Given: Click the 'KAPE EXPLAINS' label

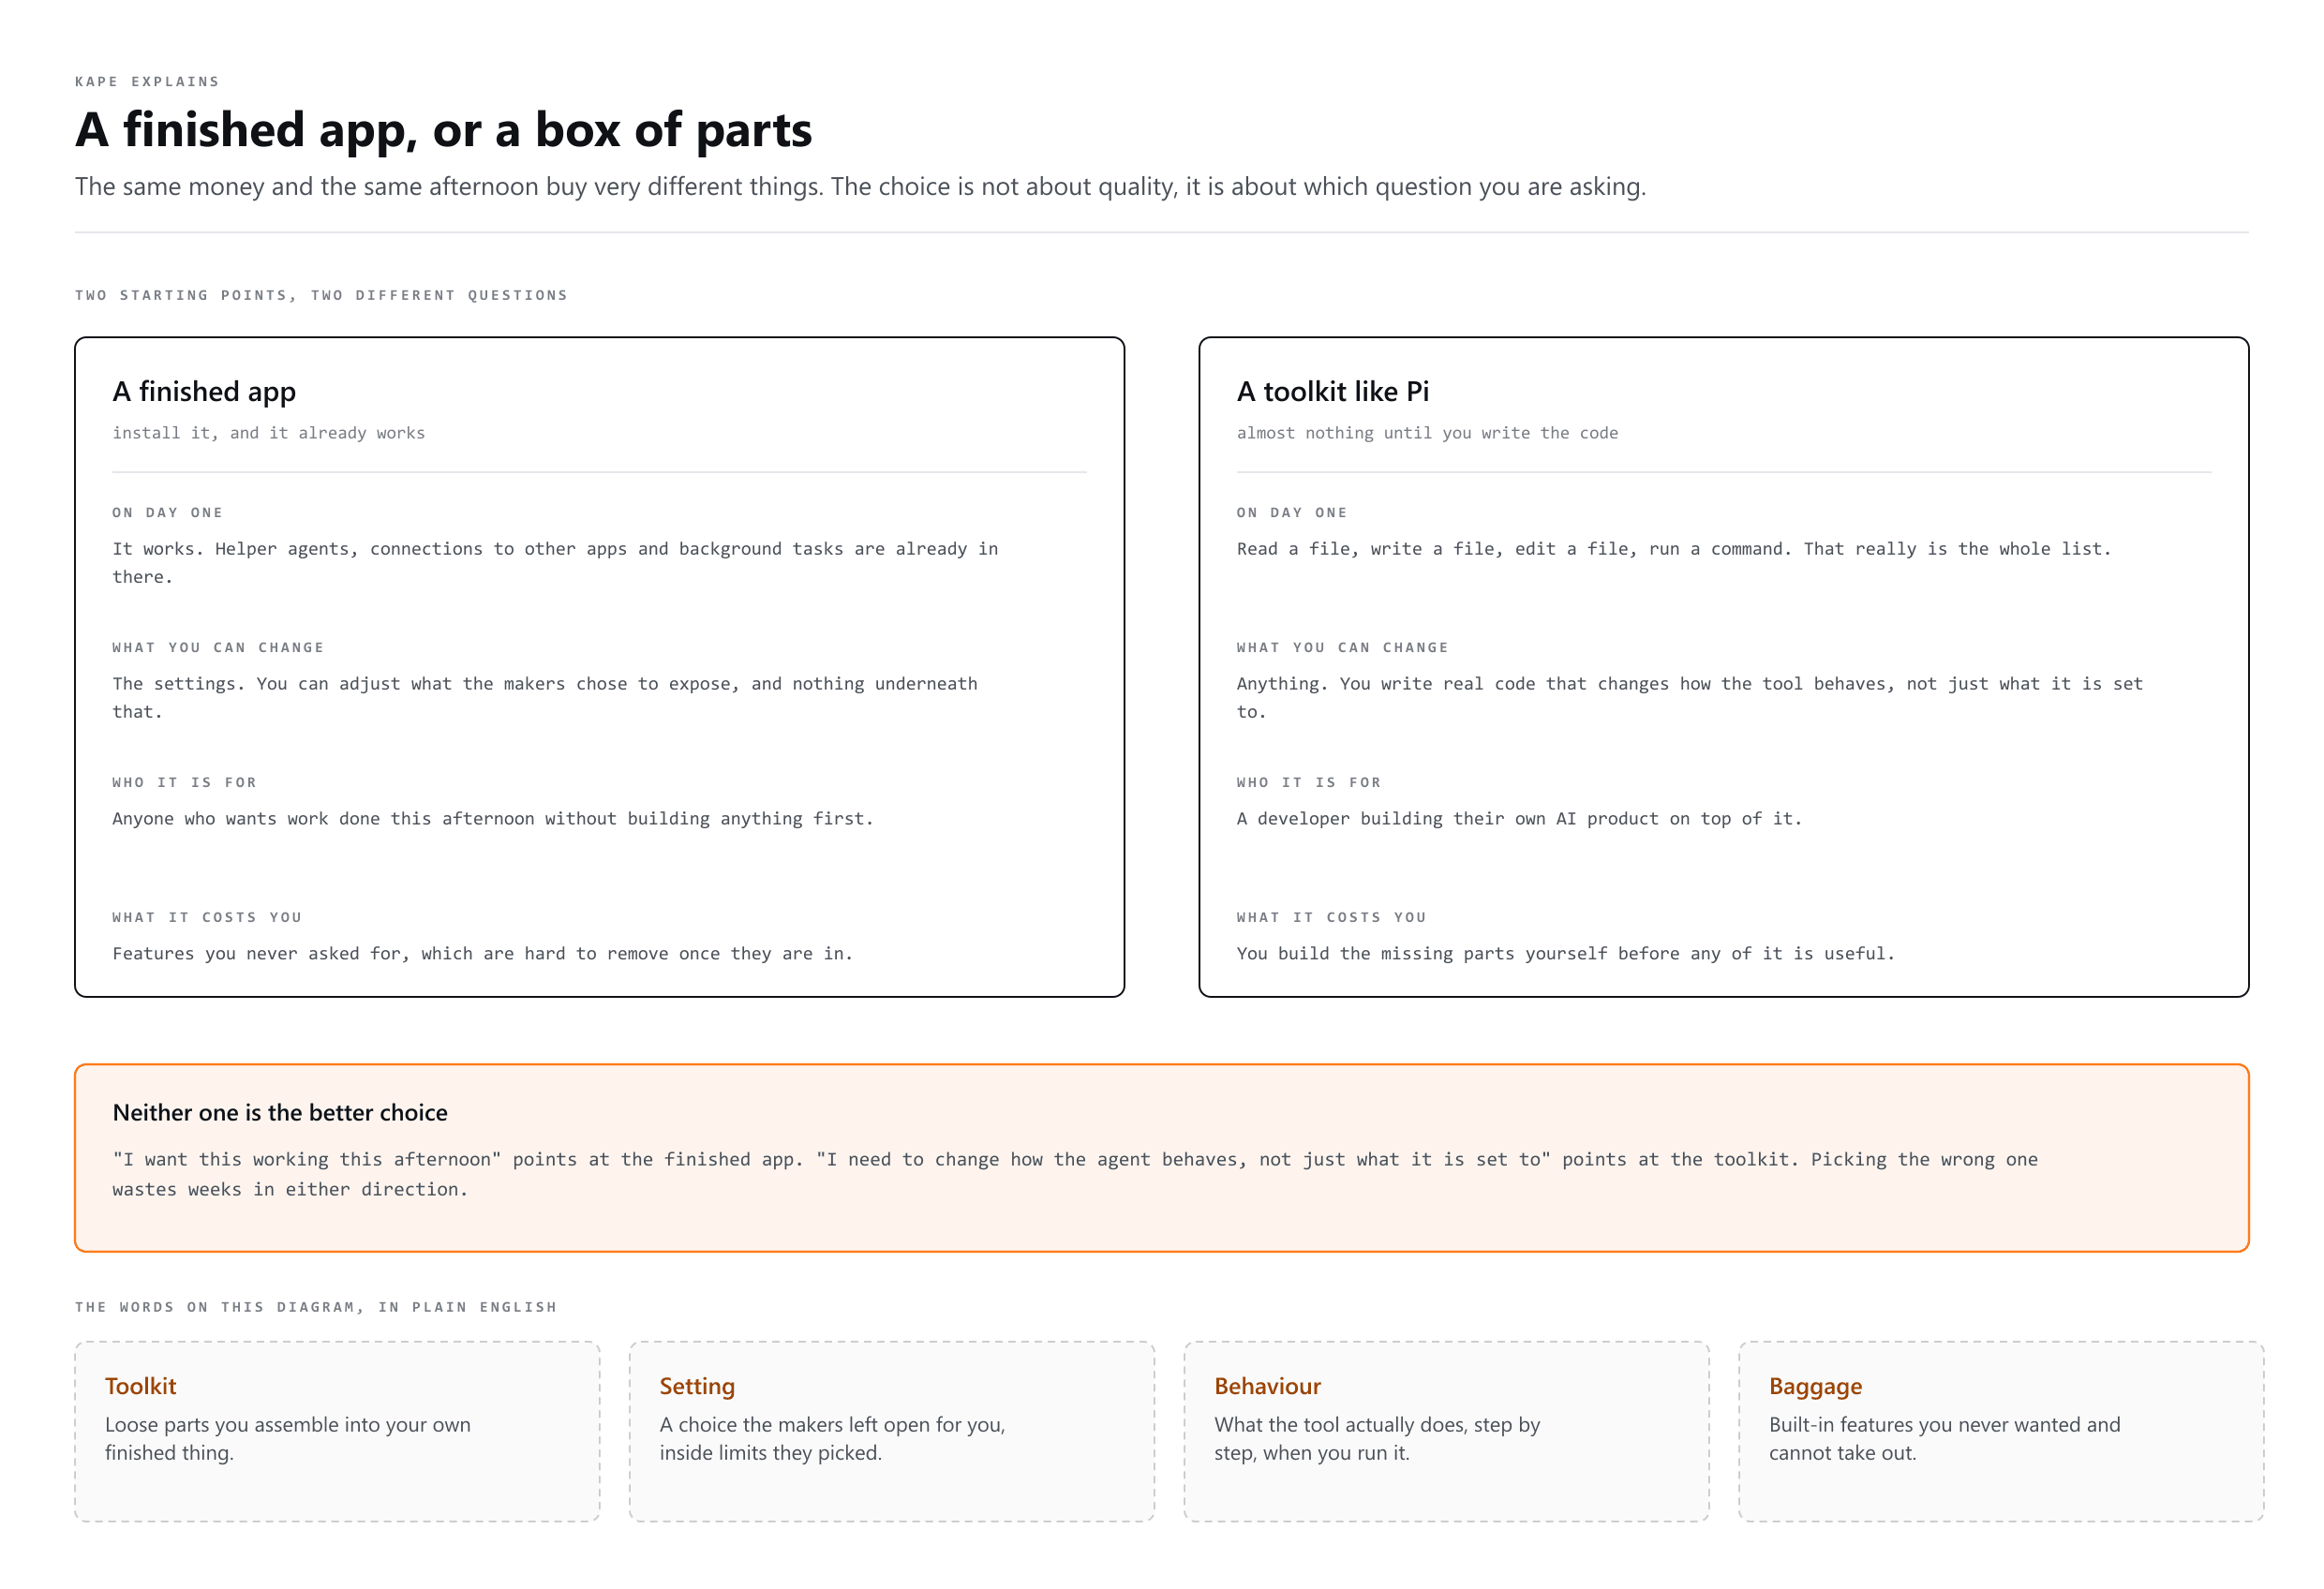Looking at the screenshot, I should (147, 81).
